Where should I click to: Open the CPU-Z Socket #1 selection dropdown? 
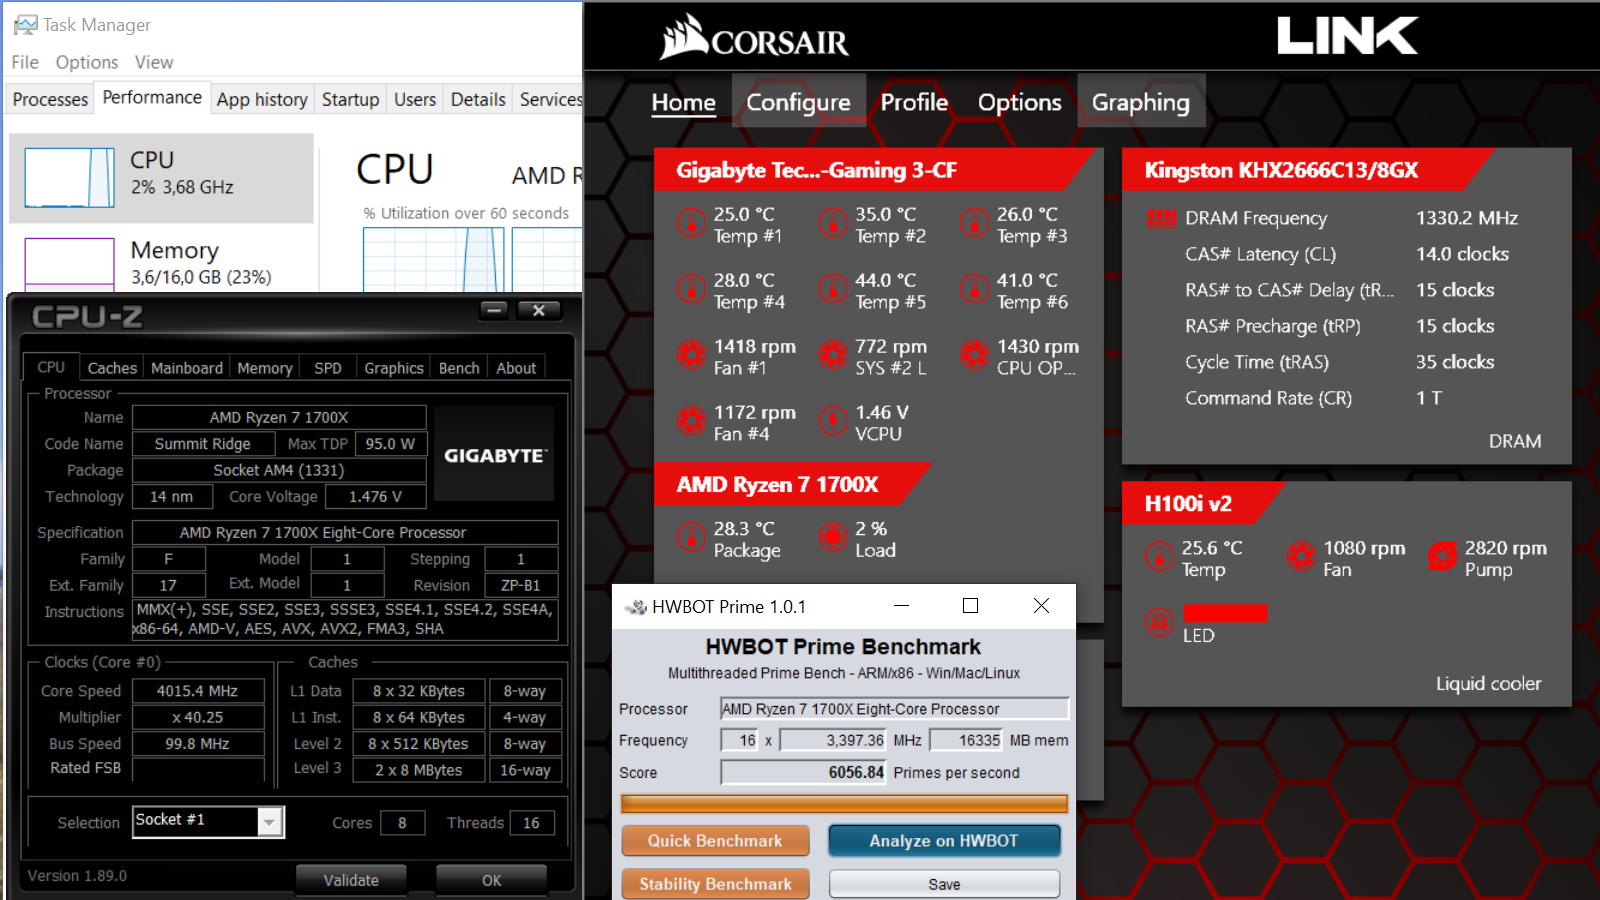coord(269,822)
